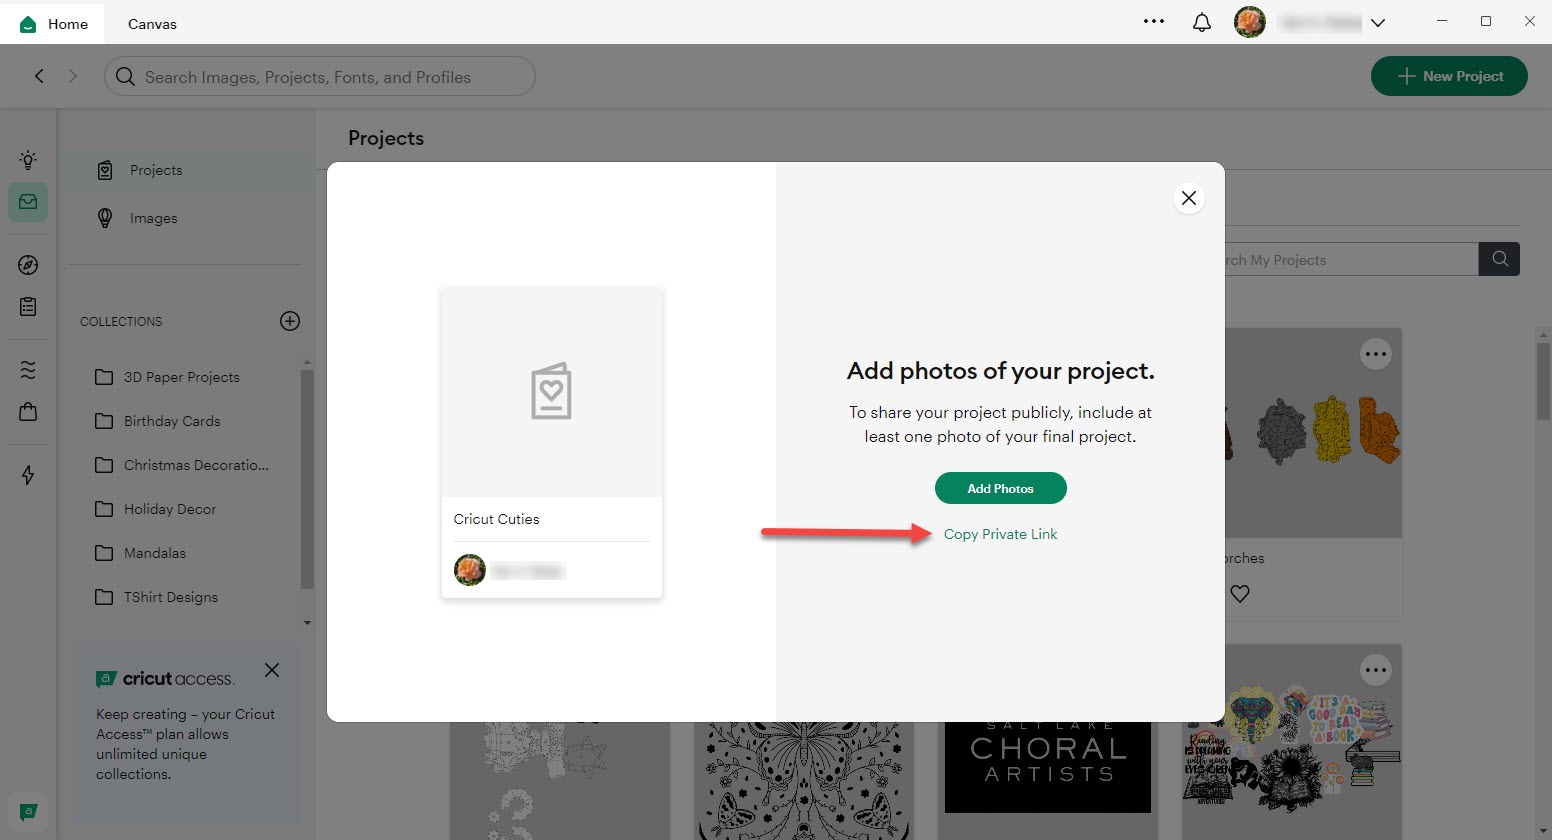The width and height of the screenshot is (1552, 840).
Task: Collapse the Cricut Access promo banner
Action: (271, 670)
